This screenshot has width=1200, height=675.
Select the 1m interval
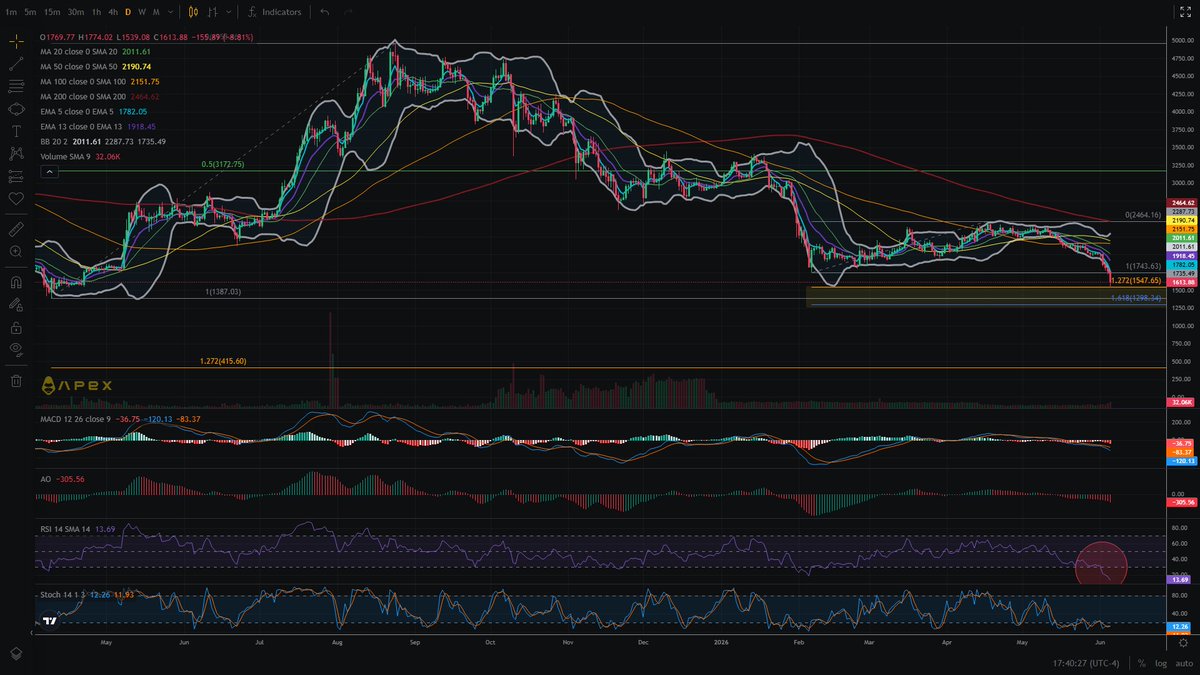[x=9, y=12]
